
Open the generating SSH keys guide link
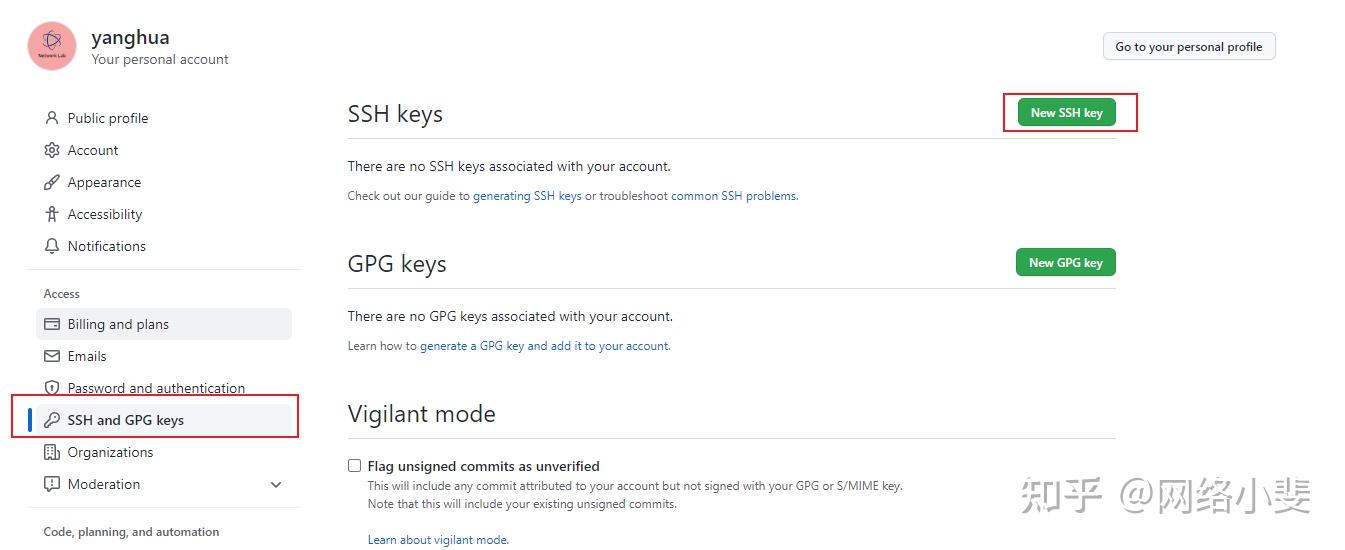coord(527,196)
